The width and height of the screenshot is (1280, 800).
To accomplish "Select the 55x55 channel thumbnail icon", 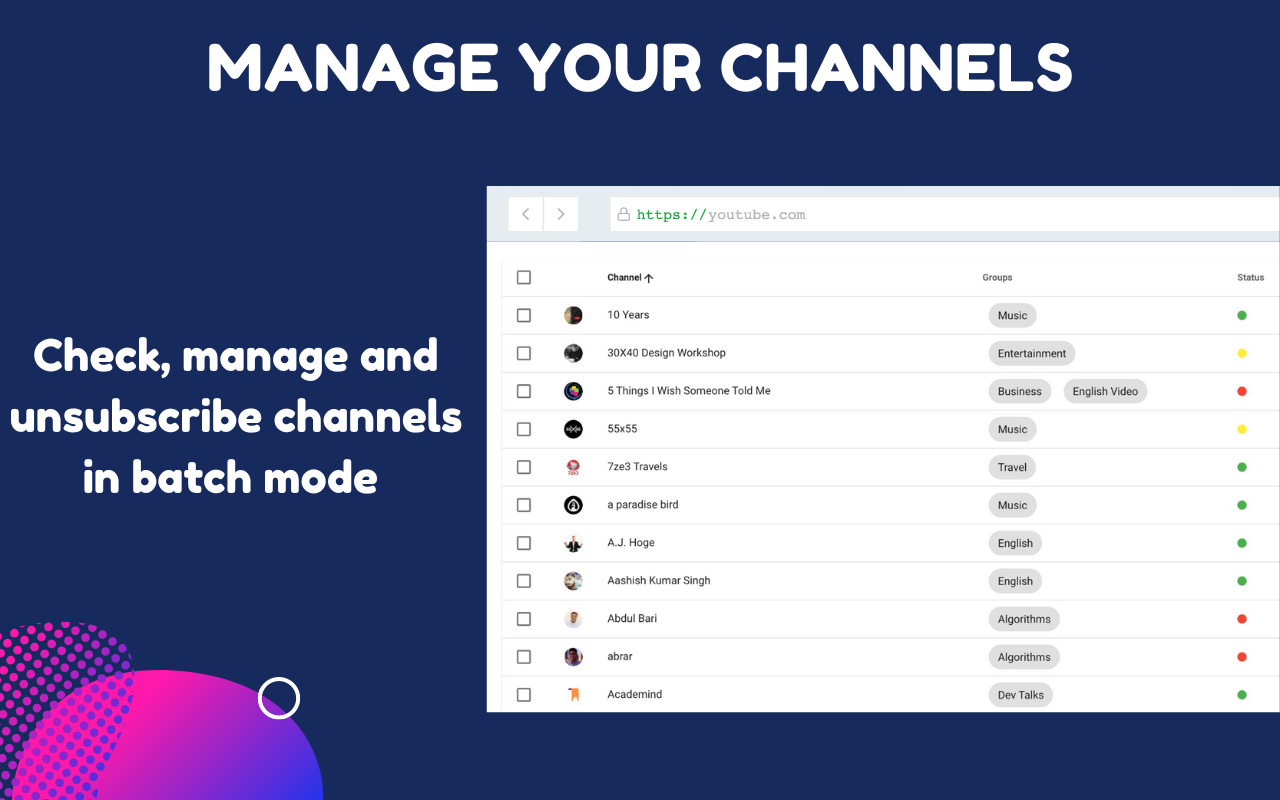I will pos(573,429).
